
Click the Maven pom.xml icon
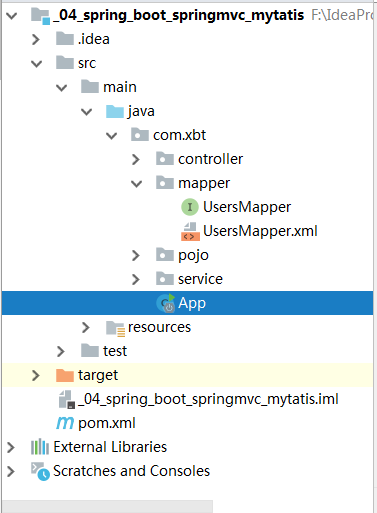[x=65, y=423]
